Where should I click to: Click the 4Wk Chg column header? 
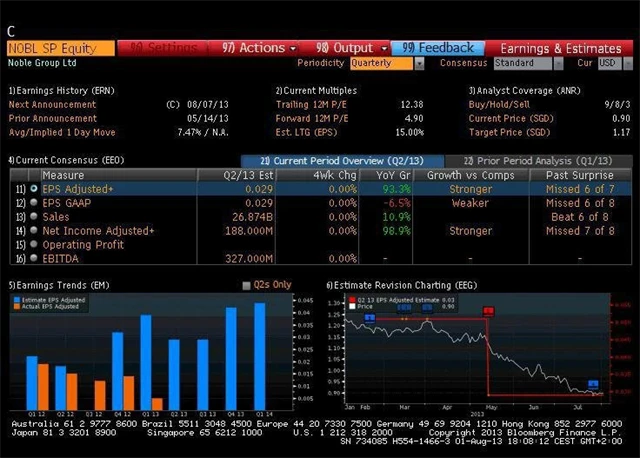[x=318, y=175]
